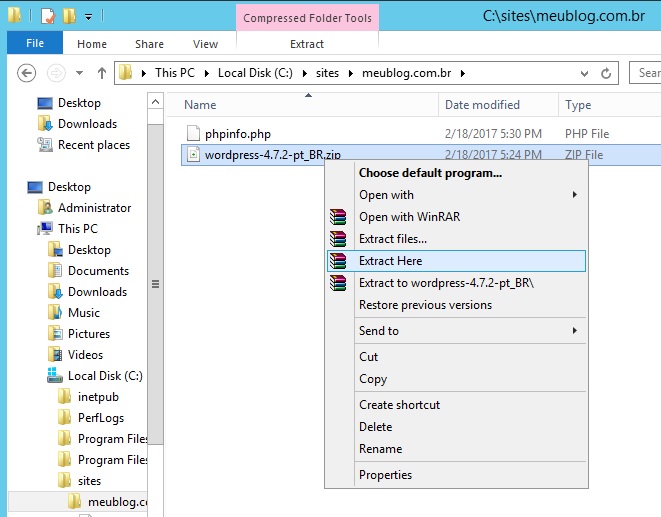Switch to the Share ribbon tab
This screenshot has width=661, height=517.
(149, 44)
